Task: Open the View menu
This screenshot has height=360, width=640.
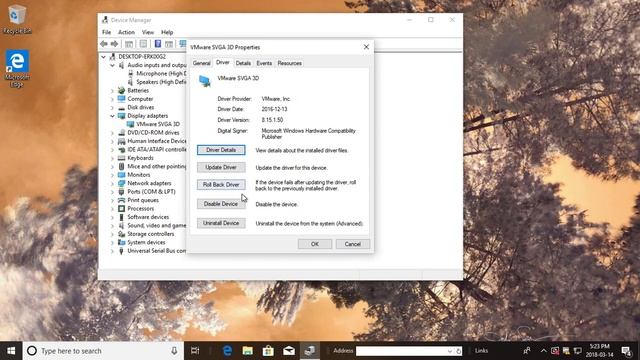Action: click(x=148, y=32)
